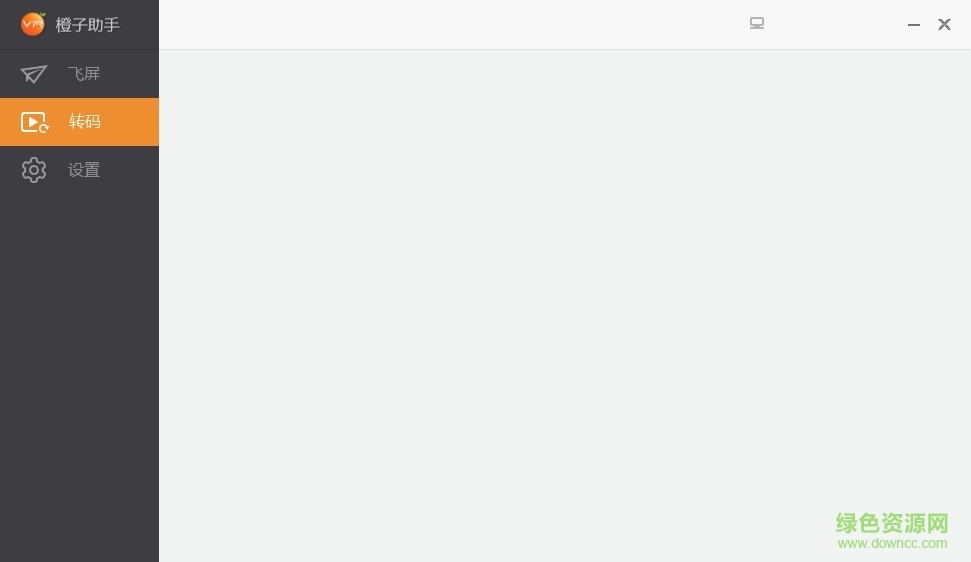The height and width of the screenshot is (562, 971).
Task: Click the video transcode icon in sidebar
Action: coord(34,122)
